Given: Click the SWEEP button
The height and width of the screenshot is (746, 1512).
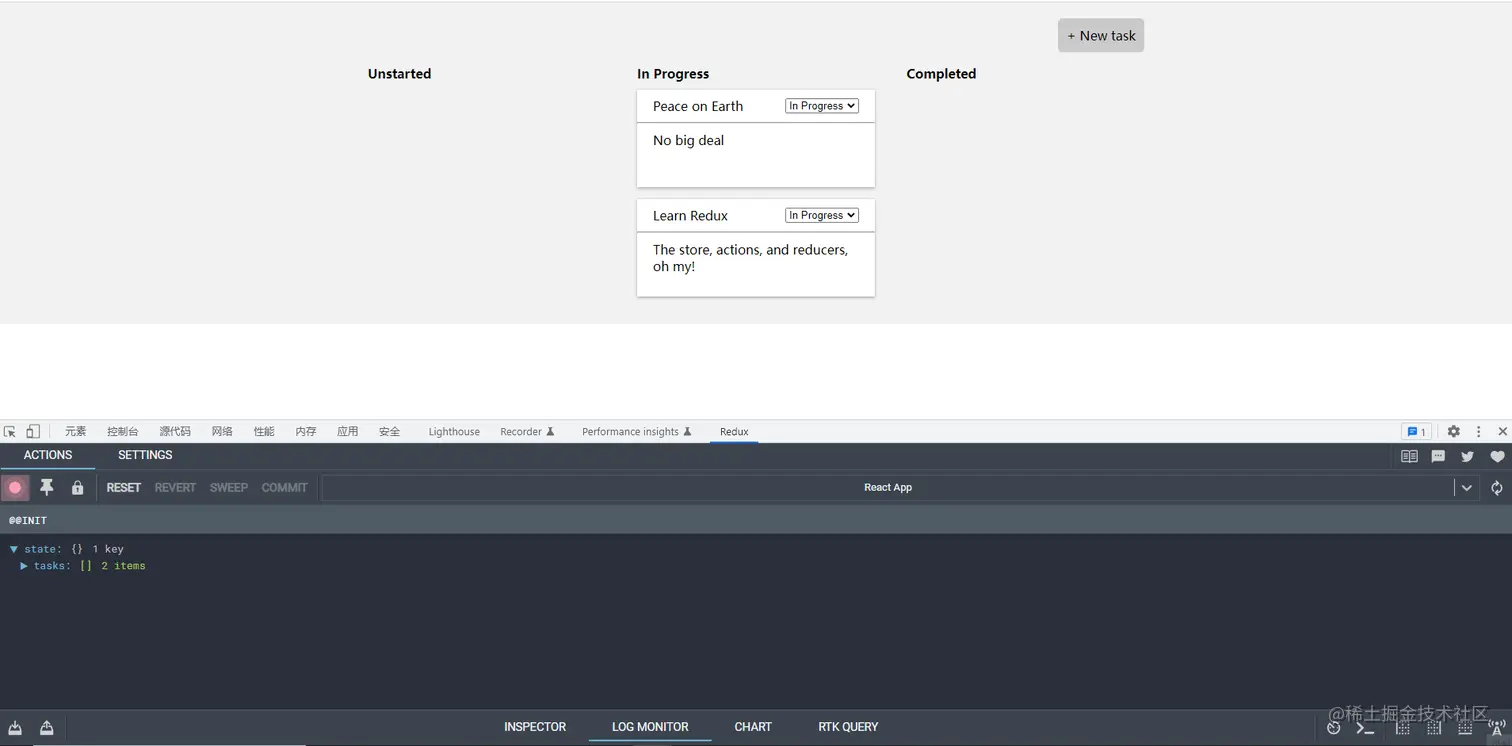Looking at the screenshot, I should (229, 488).
